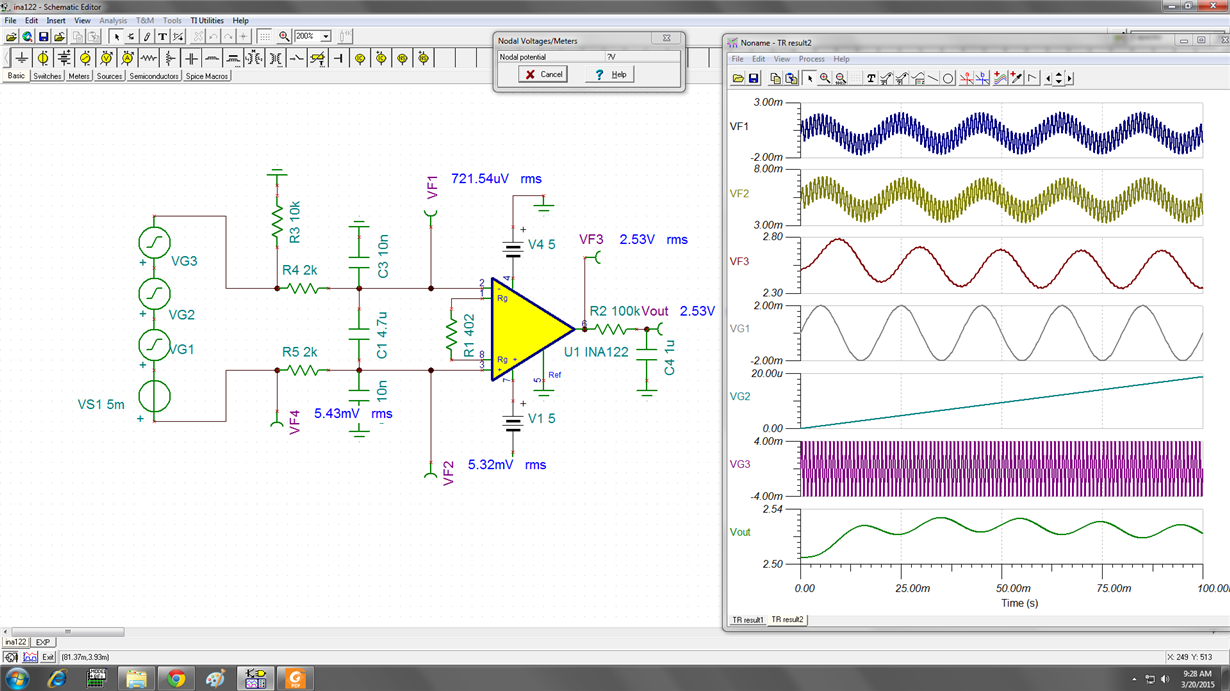Open the 200% zoom level dropdown

click(325, 36)
